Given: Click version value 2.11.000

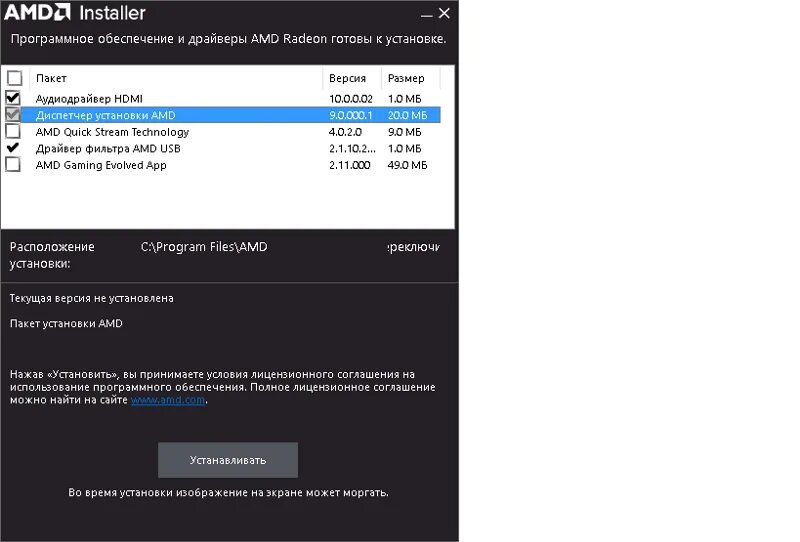Looking at the screenshot, I should pyautogui.click(x=349, y=165).
